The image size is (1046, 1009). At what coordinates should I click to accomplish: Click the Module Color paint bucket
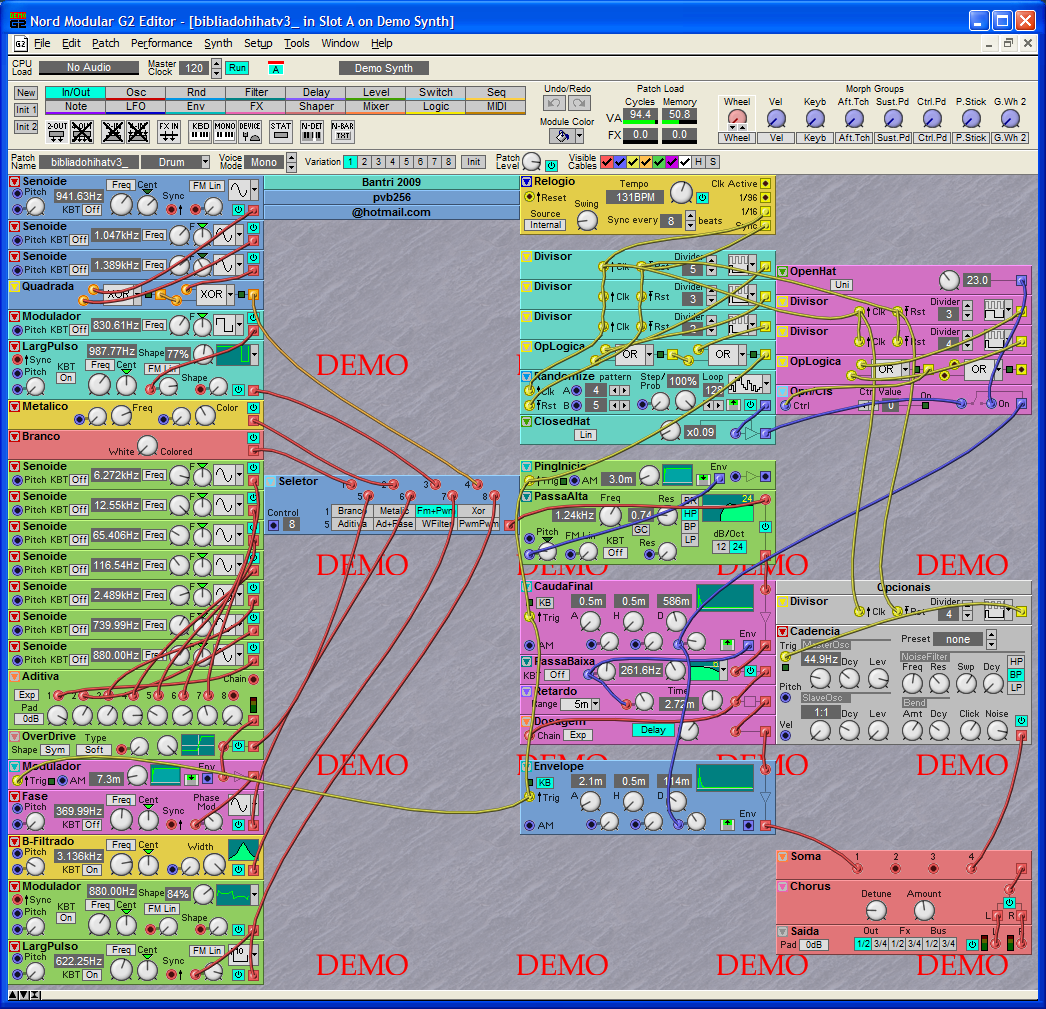(x=561, y=137)
